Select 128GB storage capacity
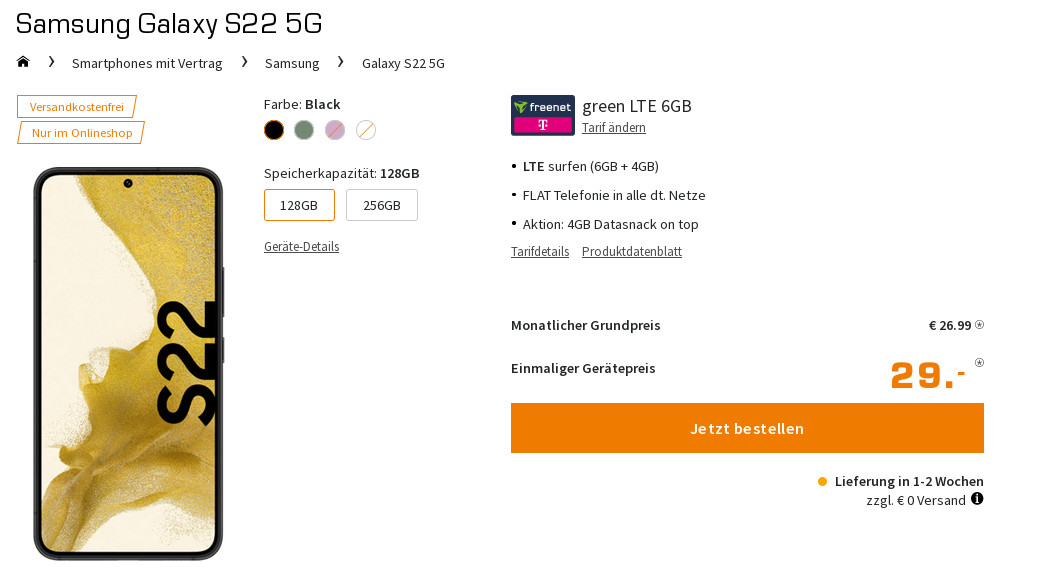The image size is (1051, 567). (x=299, y=205)
